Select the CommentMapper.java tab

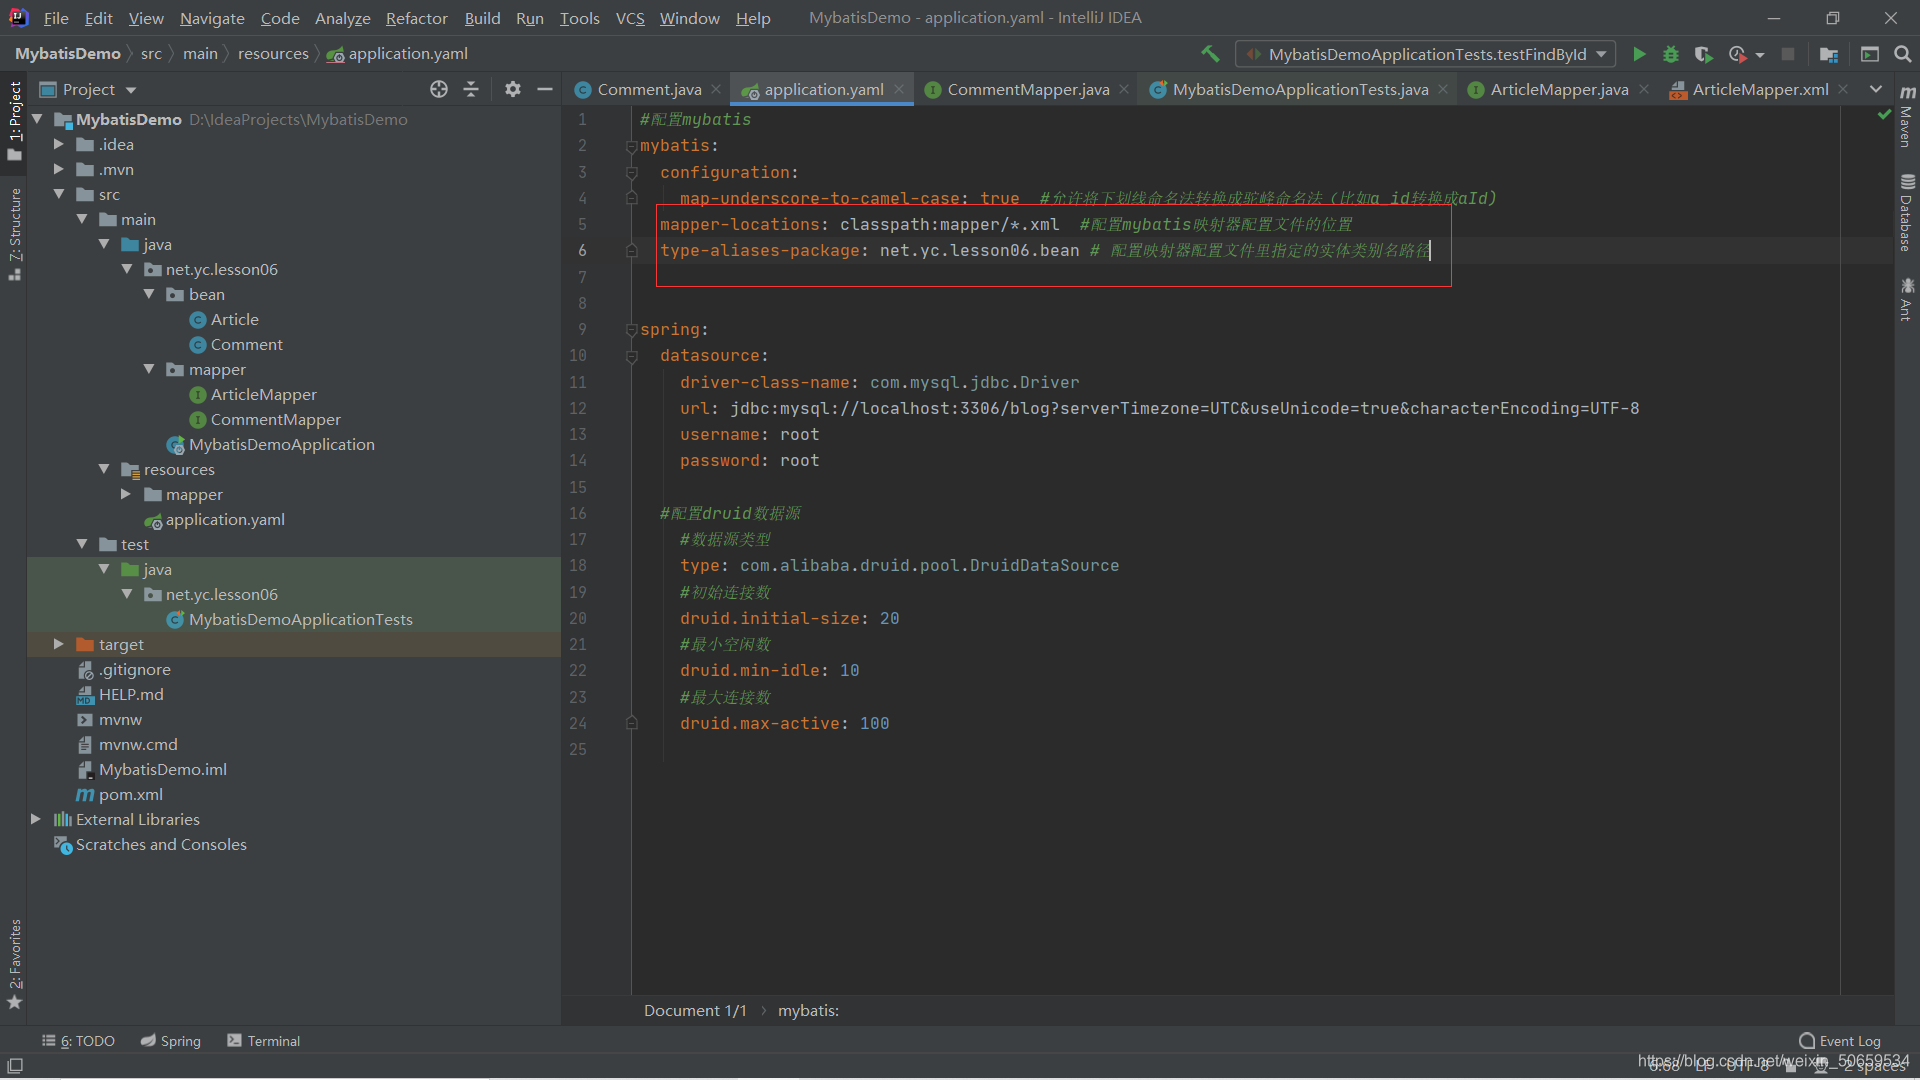1027,88
